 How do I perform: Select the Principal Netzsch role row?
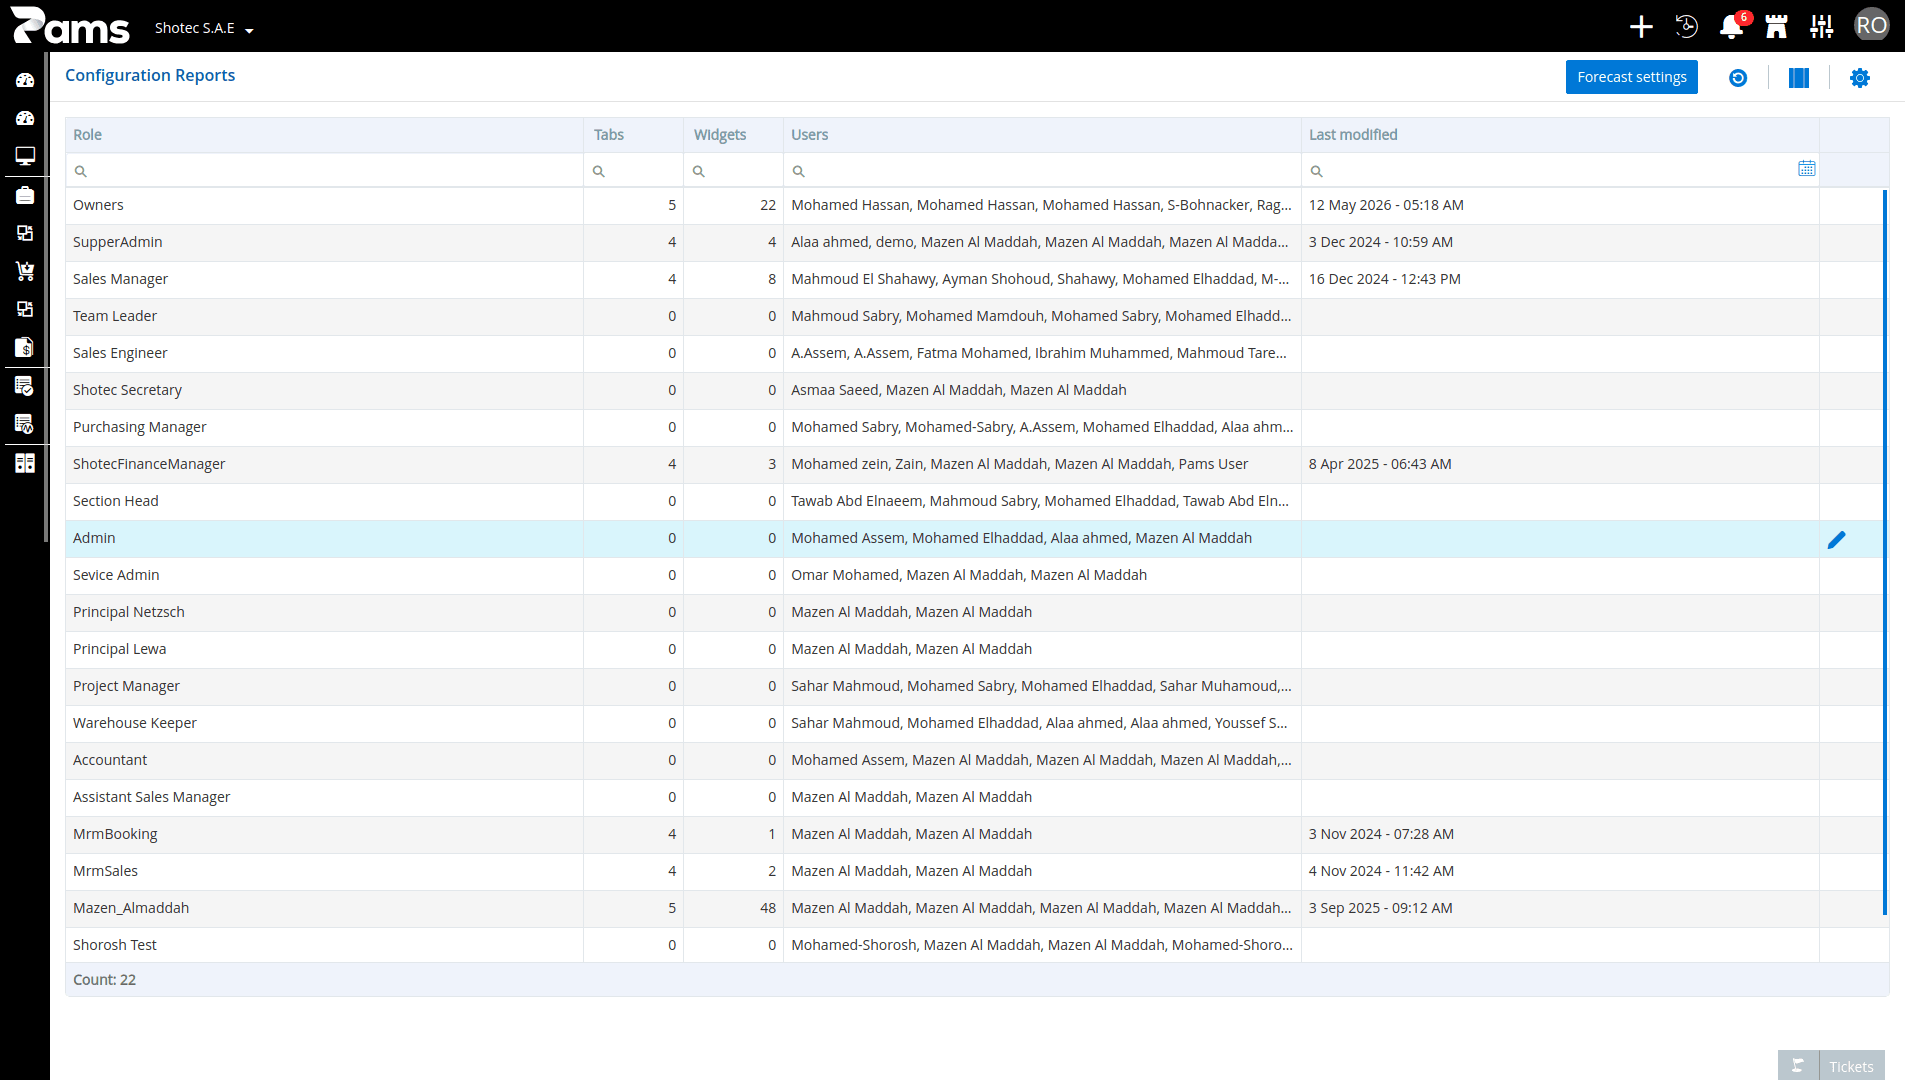[977, 612]
